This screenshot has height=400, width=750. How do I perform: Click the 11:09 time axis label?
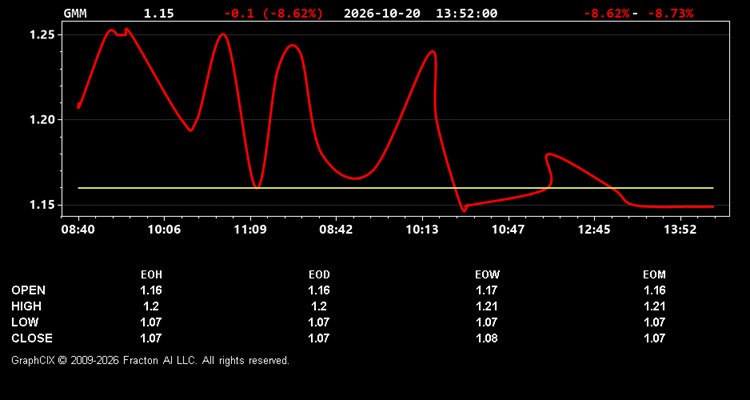[x=250, y=230]
